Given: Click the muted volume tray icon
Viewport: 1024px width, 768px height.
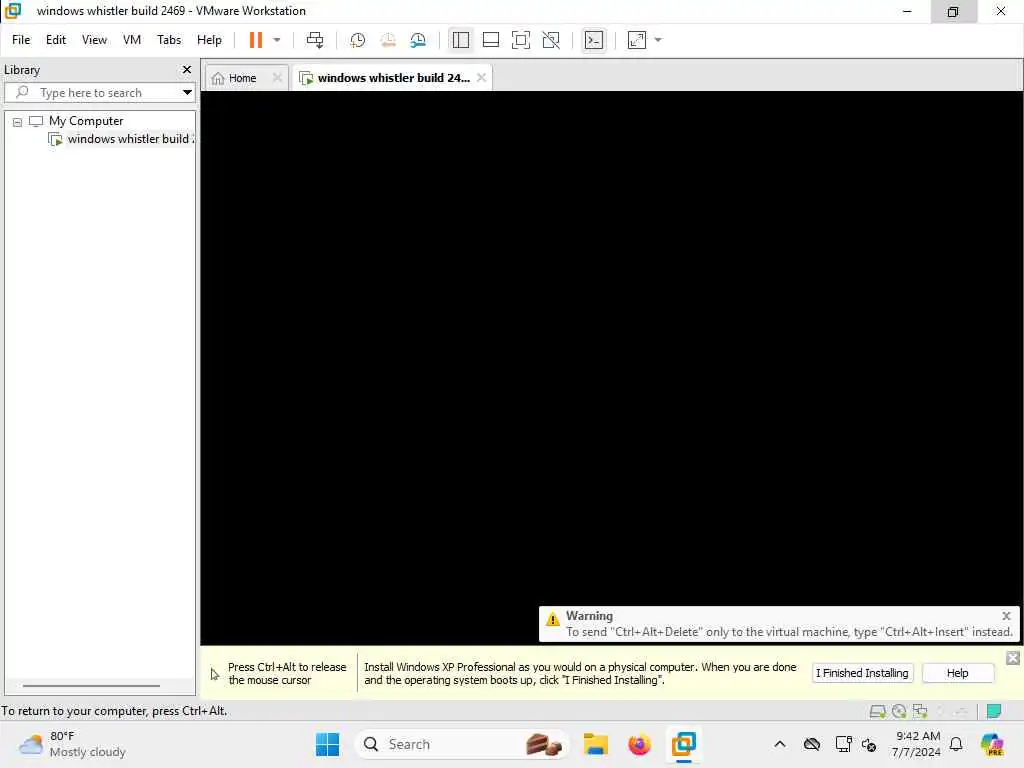Looking at the screenshot, I should (x=869, y=744).
